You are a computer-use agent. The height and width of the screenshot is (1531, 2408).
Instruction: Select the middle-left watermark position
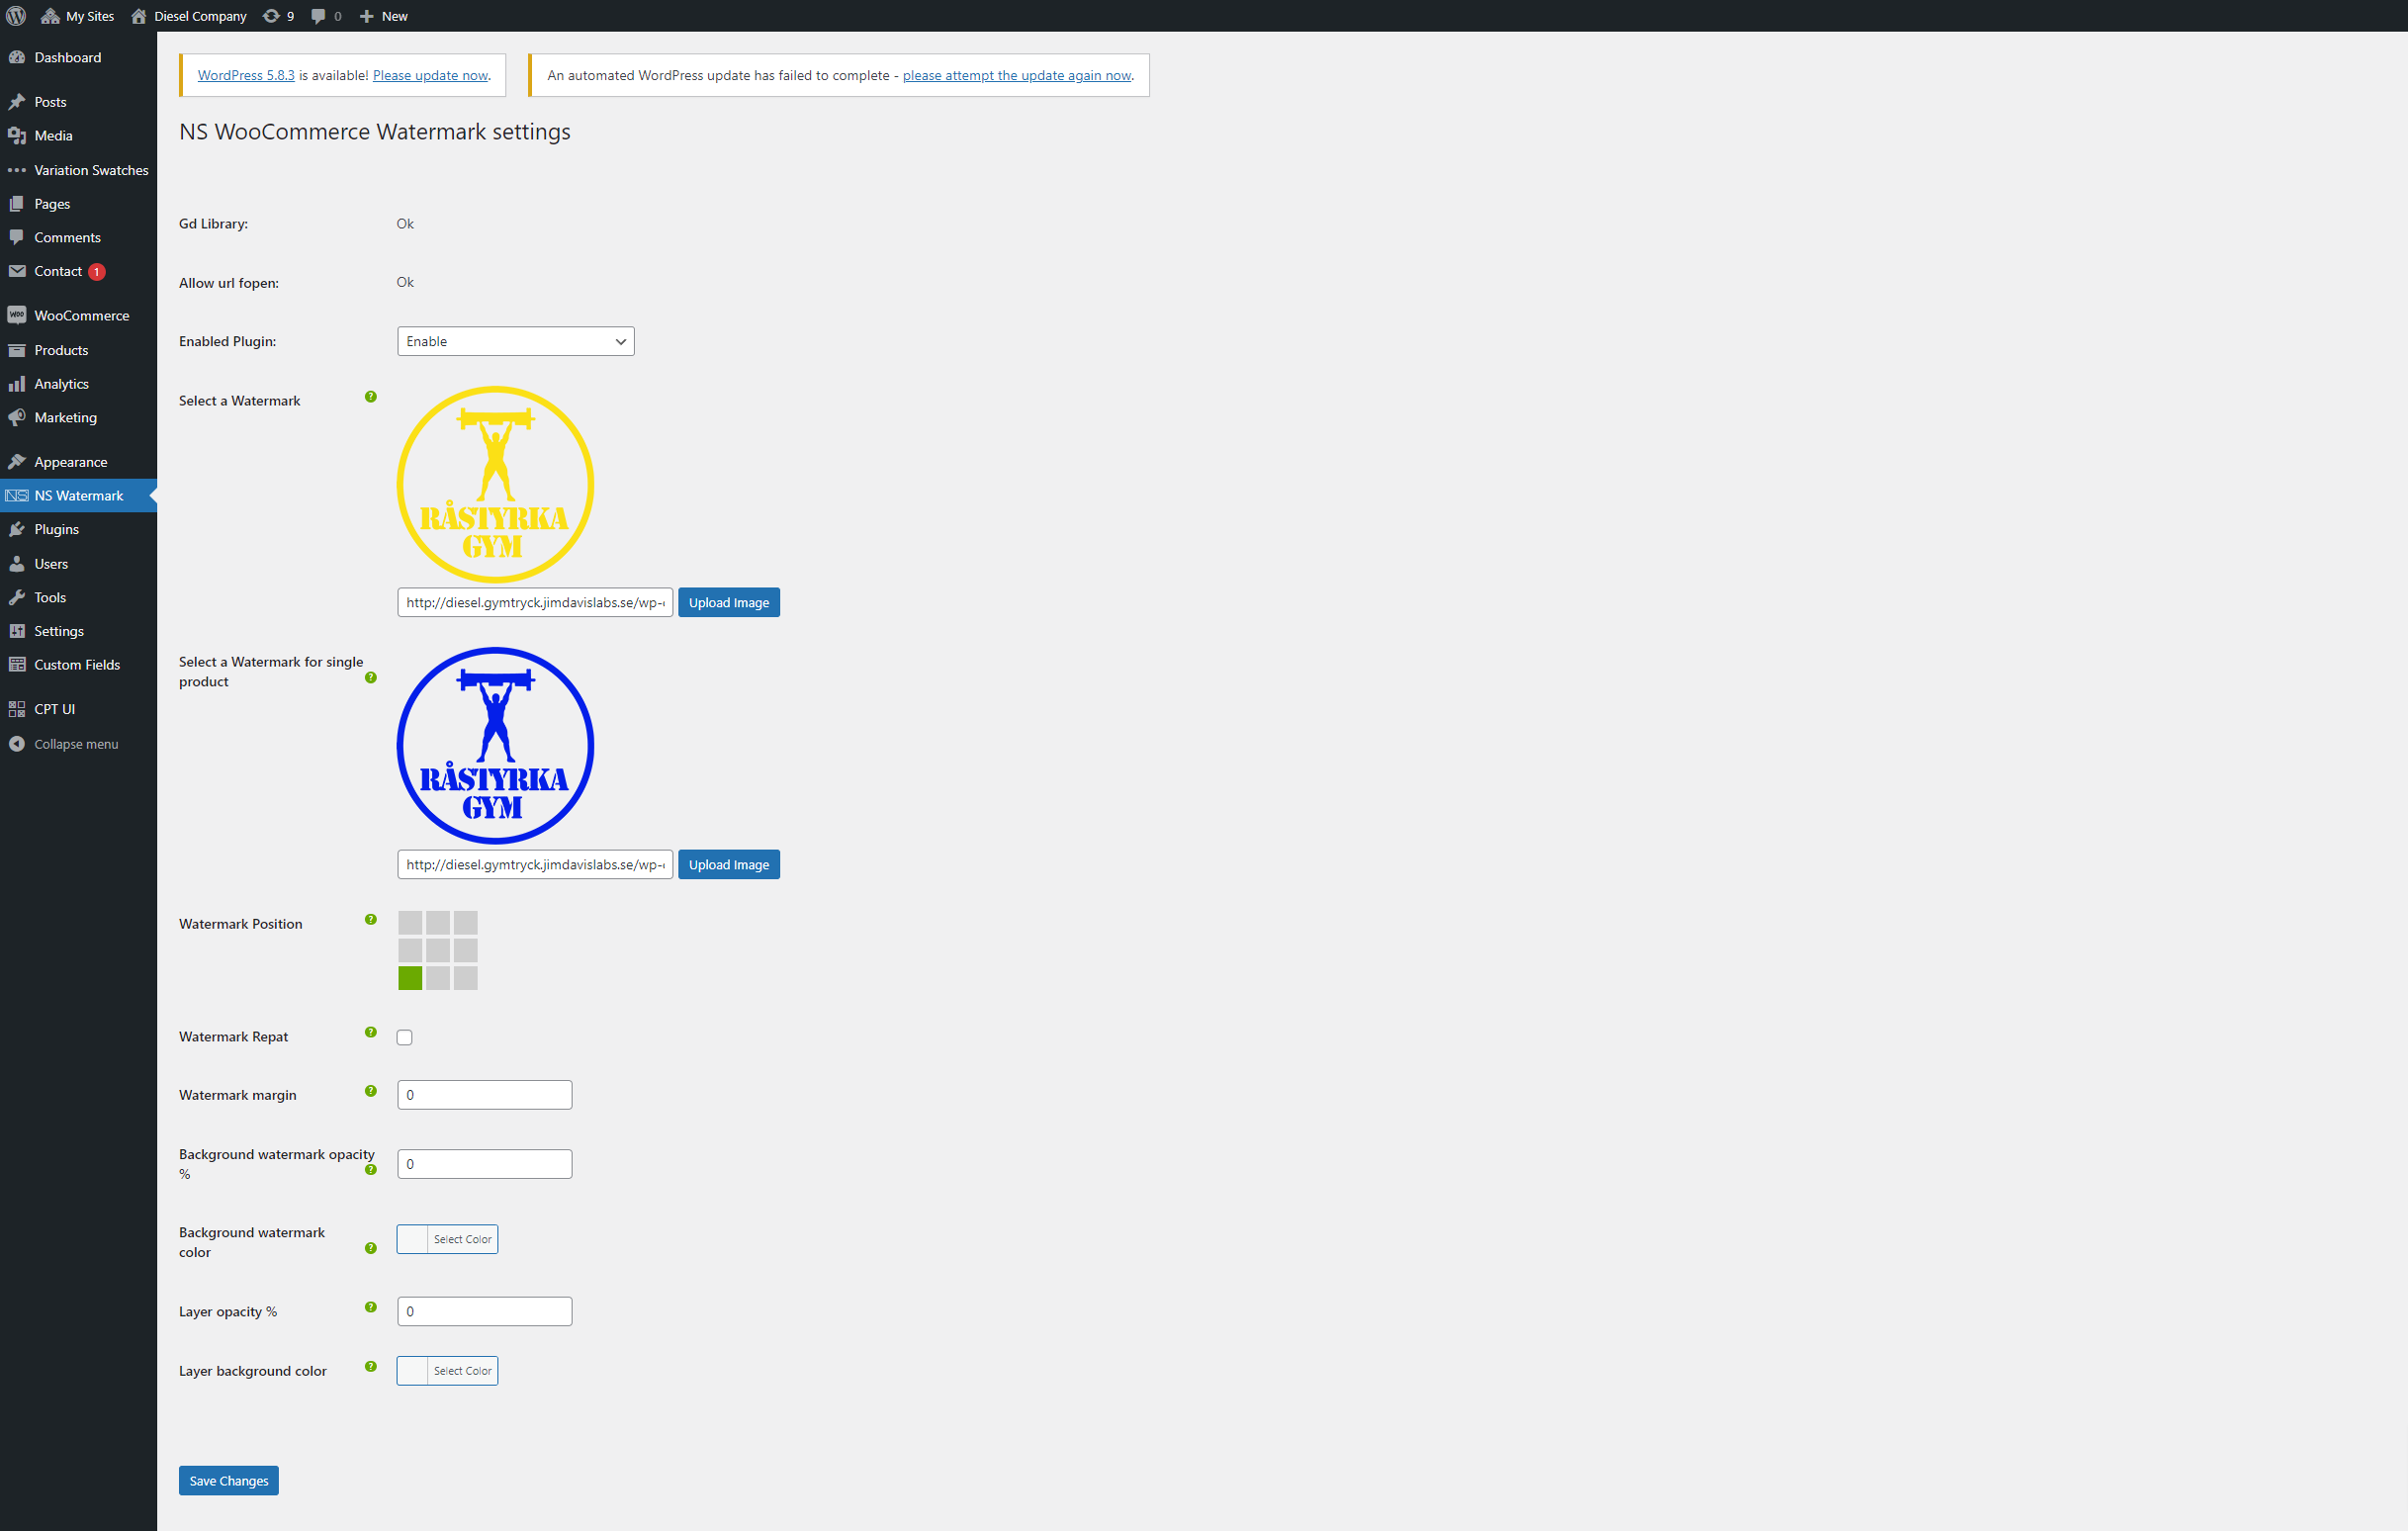410,950
